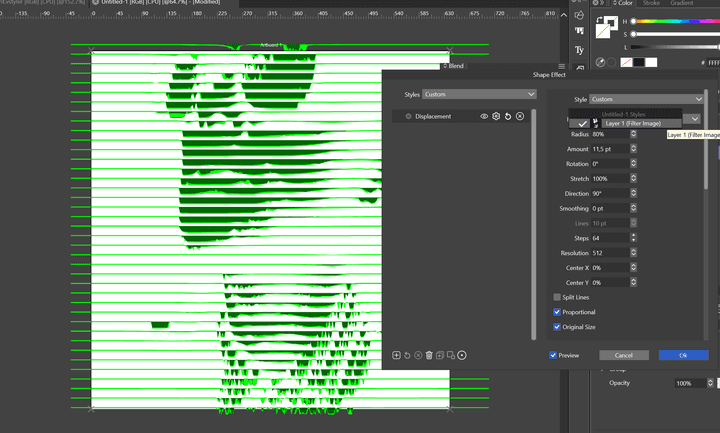The width and height of the screenshot is (720, 433).
Task: Click the circle icon left of Displacement
Action: [x=408, y=117]
